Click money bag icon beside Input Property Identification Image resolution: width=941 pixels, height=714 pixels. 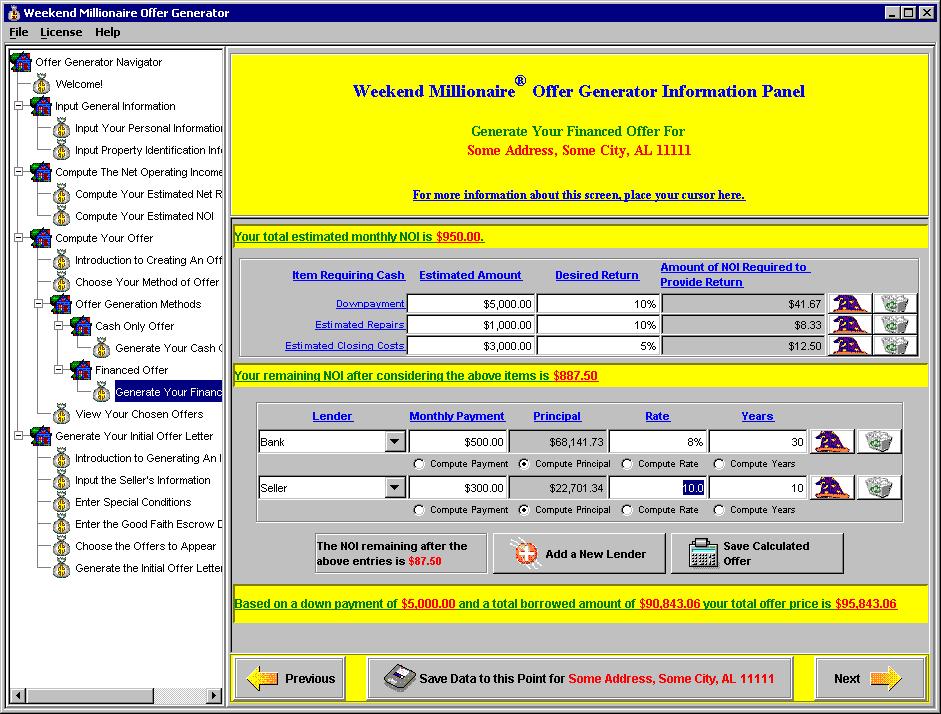coord(61,150)
